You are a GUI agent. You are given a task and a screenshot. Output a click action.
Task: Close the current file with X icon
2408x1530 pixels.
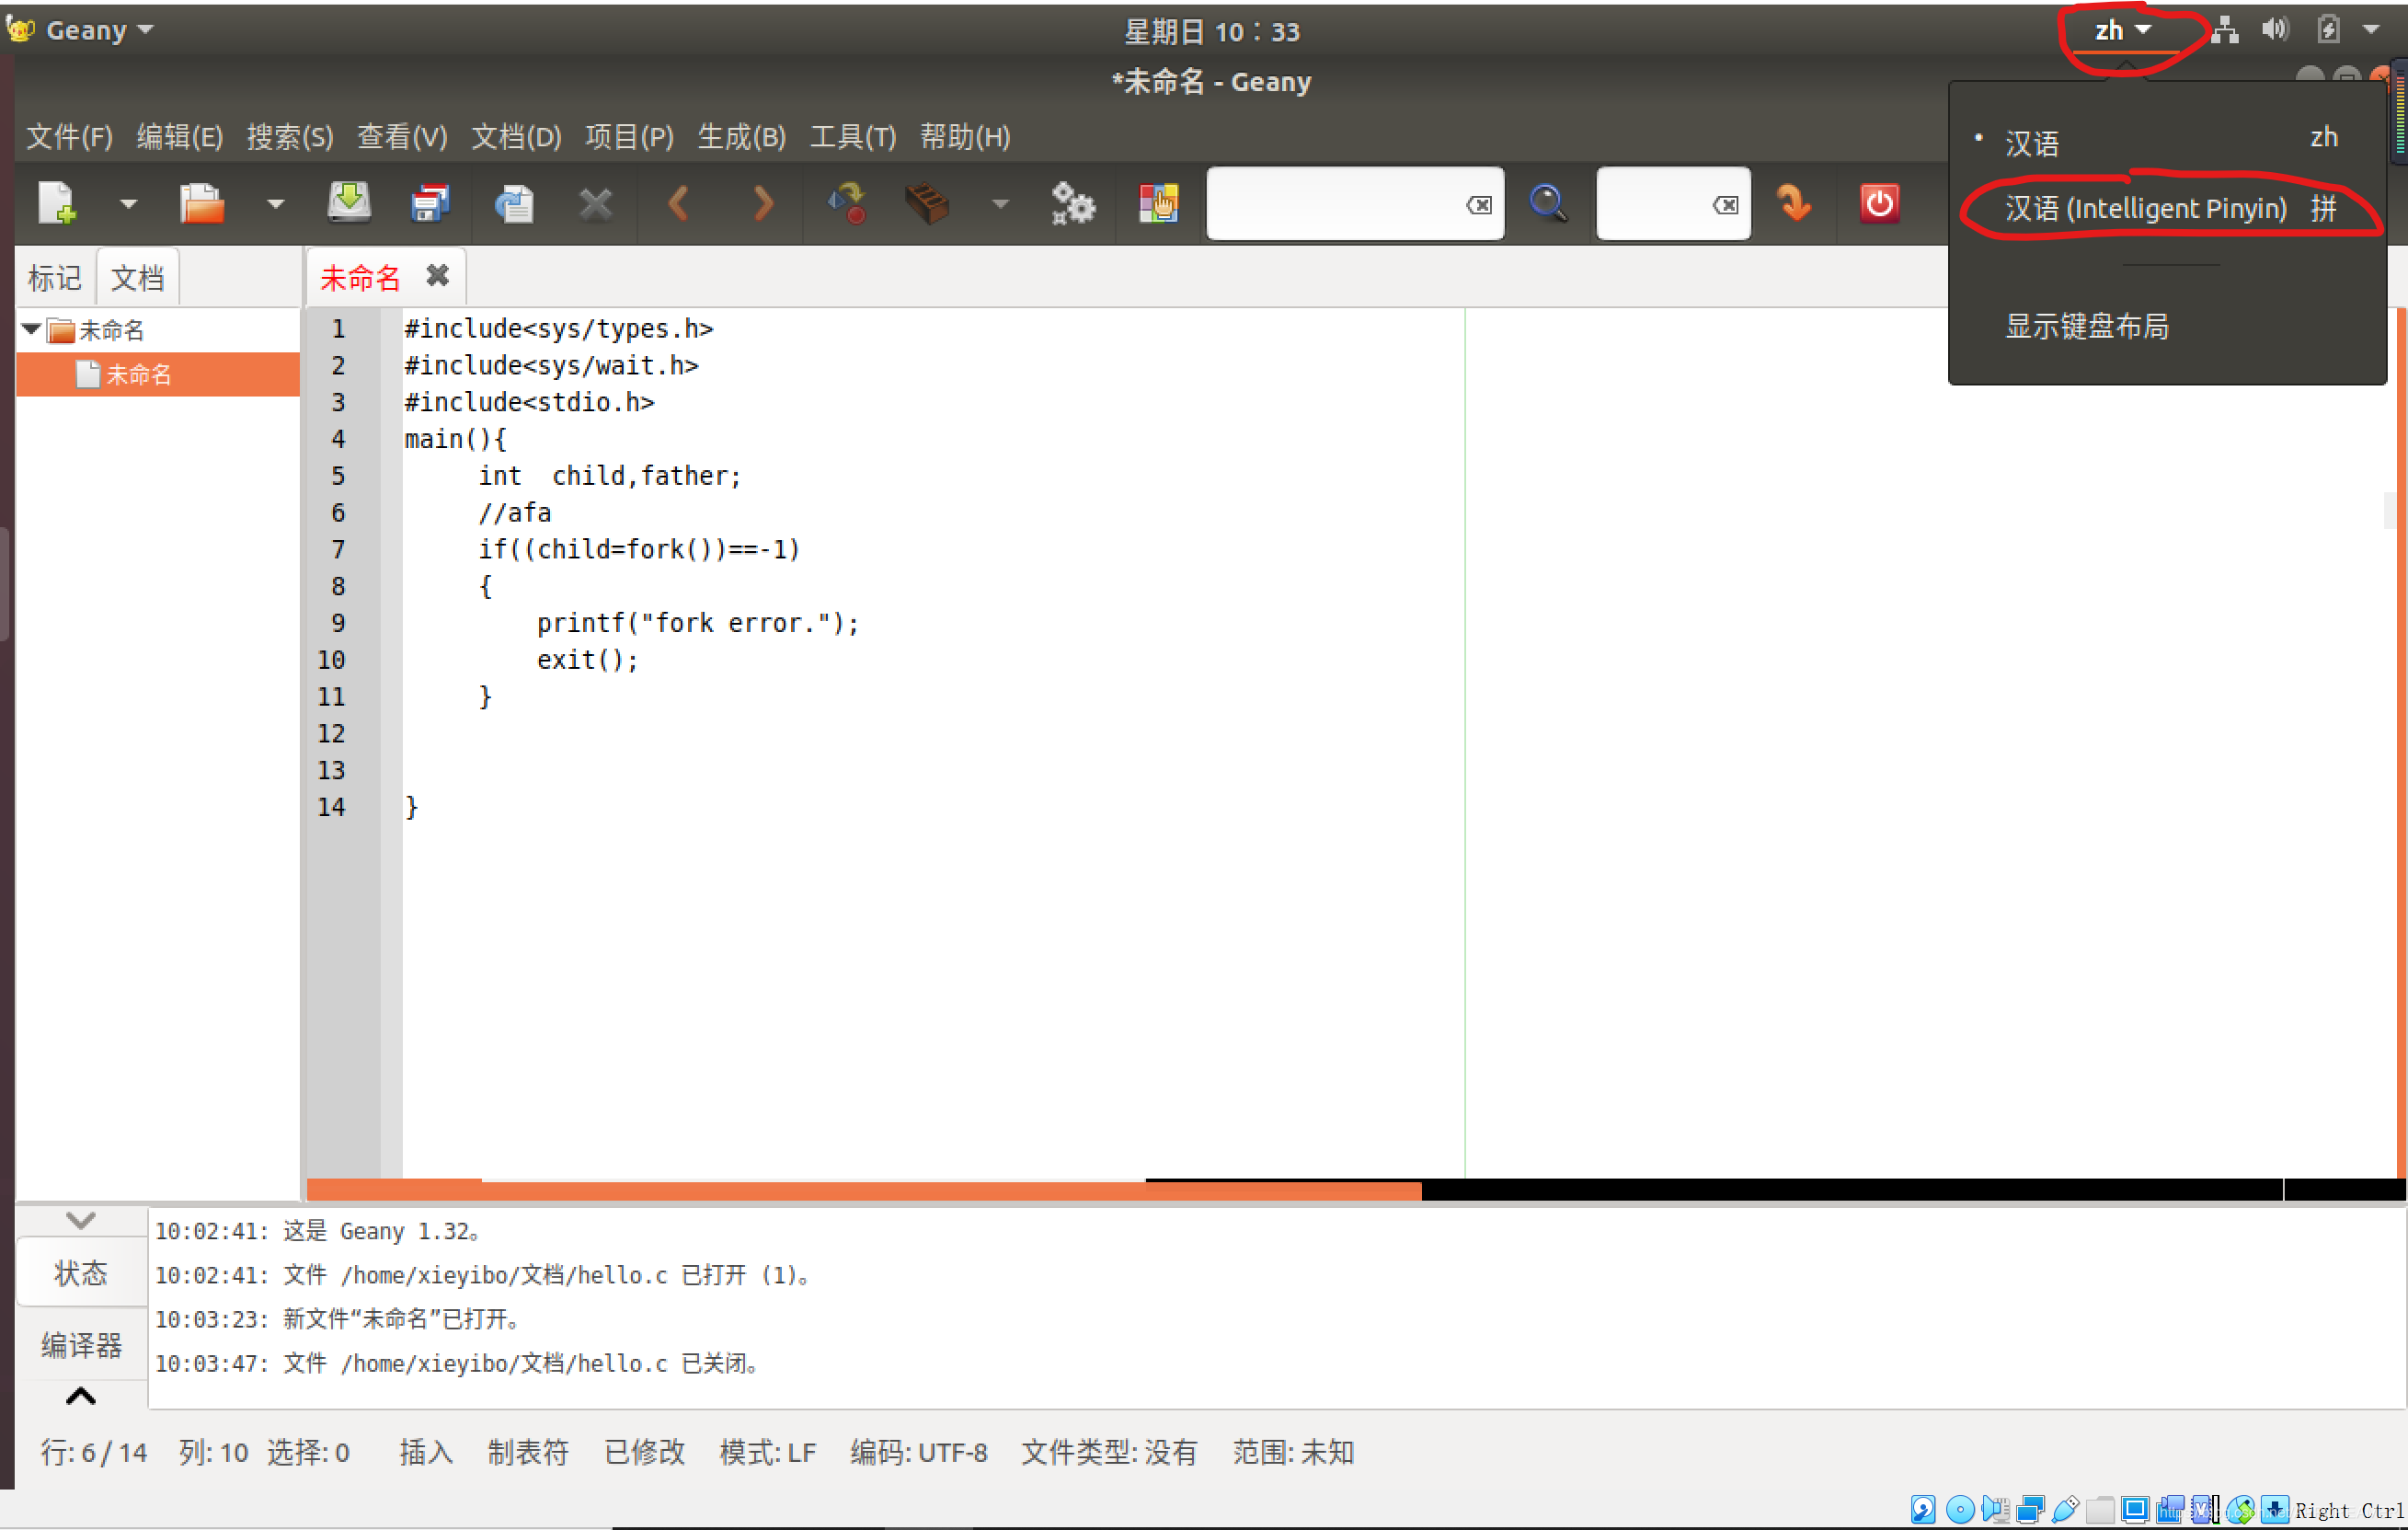click(595, 204)
